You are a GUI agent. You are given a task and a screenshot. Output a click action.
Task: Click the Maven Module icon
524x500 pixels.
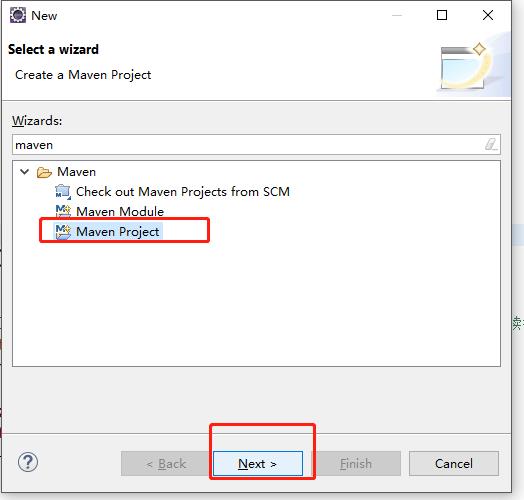click(x=63, y=211)
